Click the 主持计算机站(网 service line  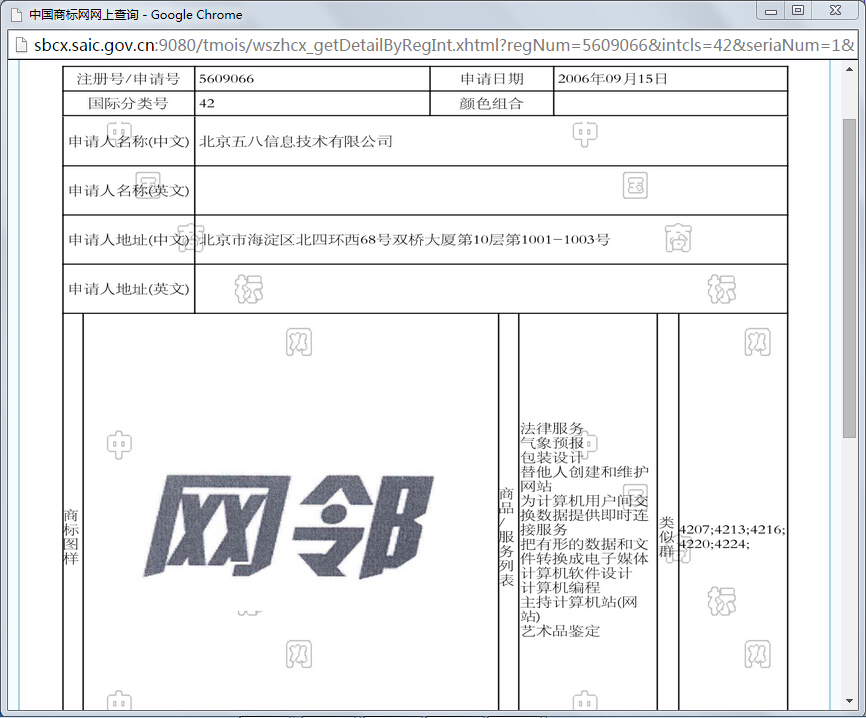coord(579,602)
